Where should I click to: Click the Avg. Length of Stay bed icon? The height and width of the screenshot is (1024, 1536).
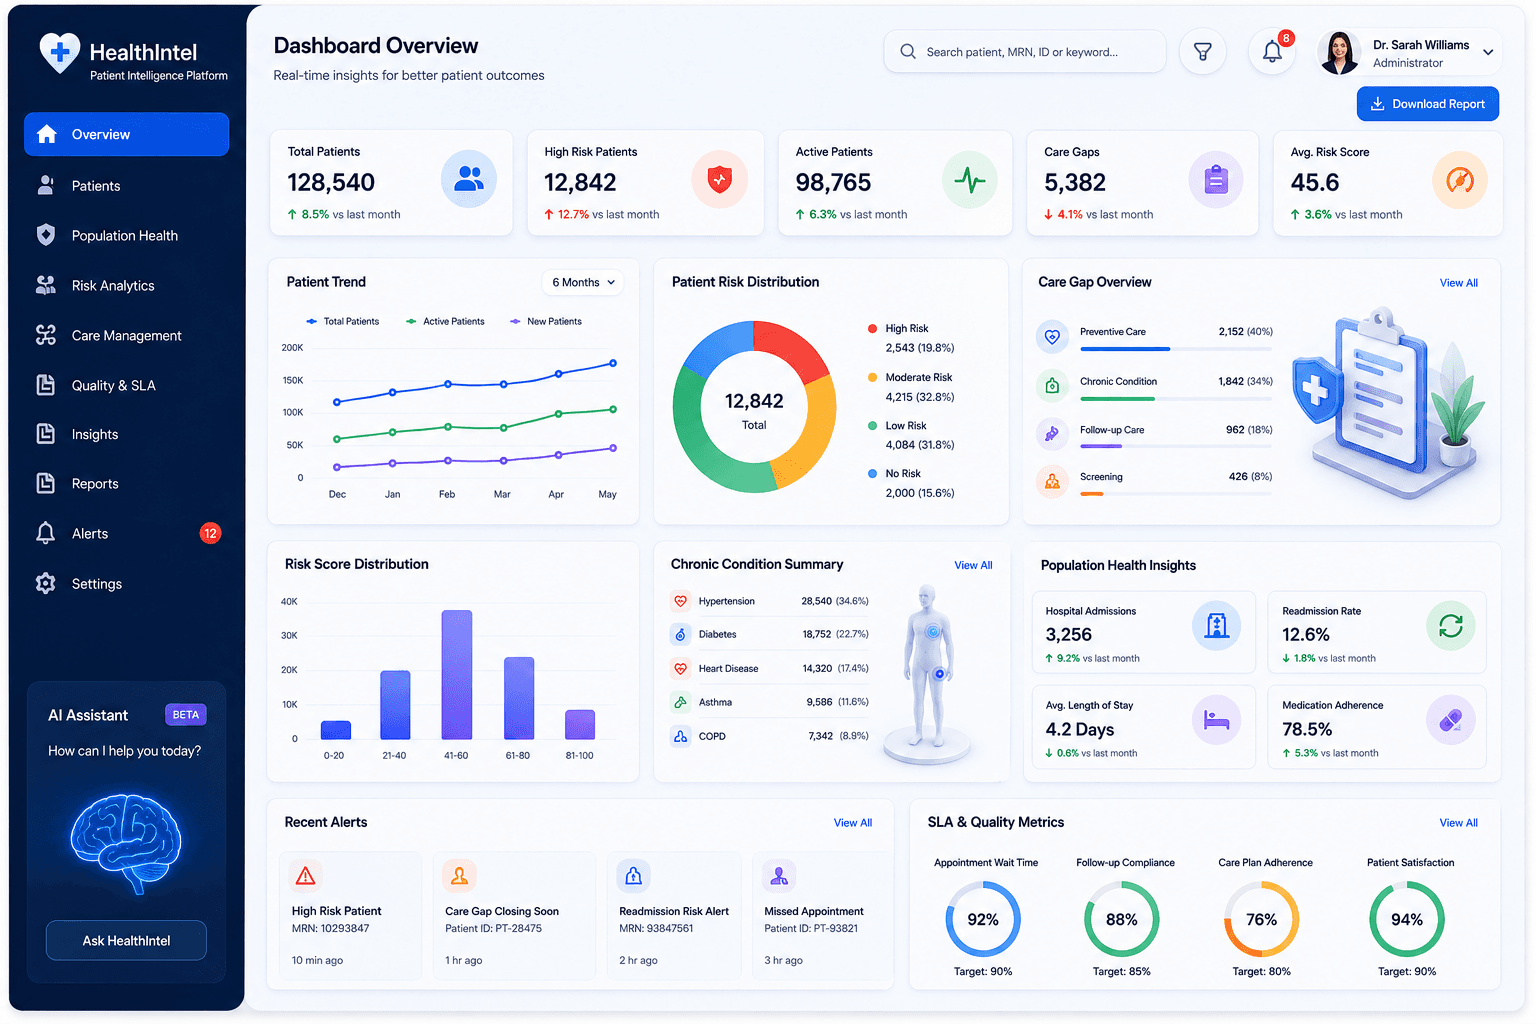(x=1217, y=720)
